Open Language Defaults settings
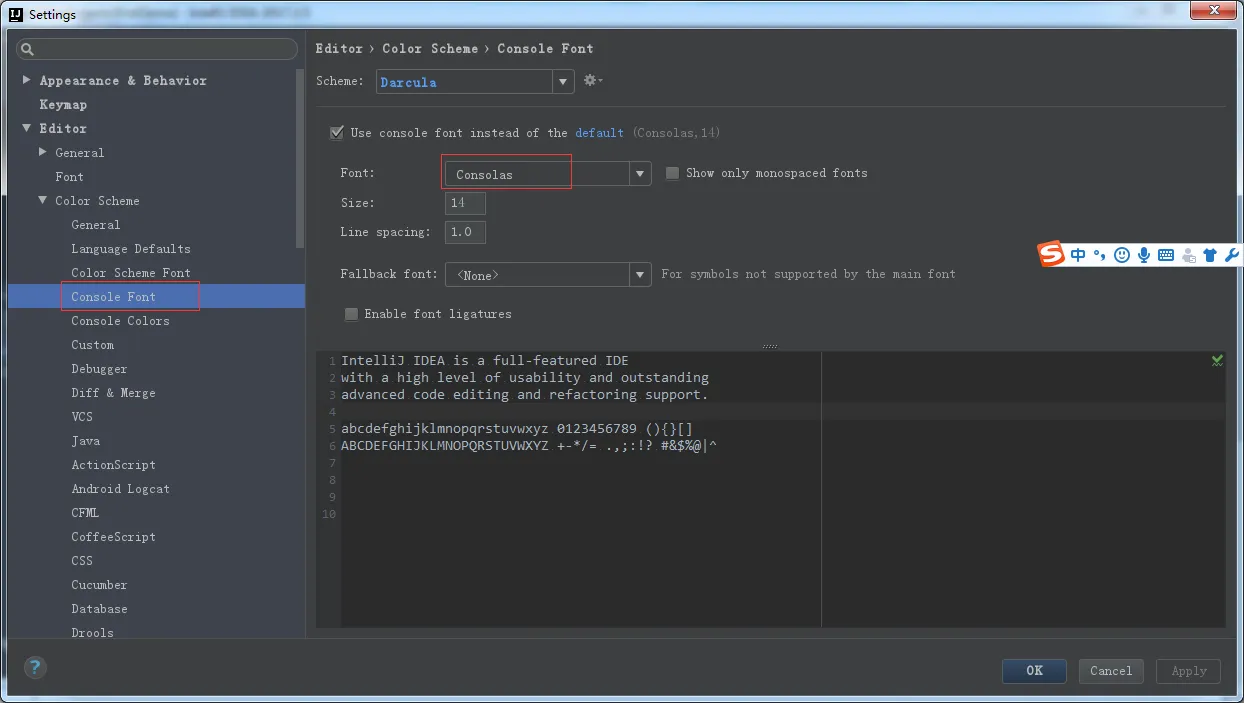1244x703 pixels. click(x=130, y=248)
